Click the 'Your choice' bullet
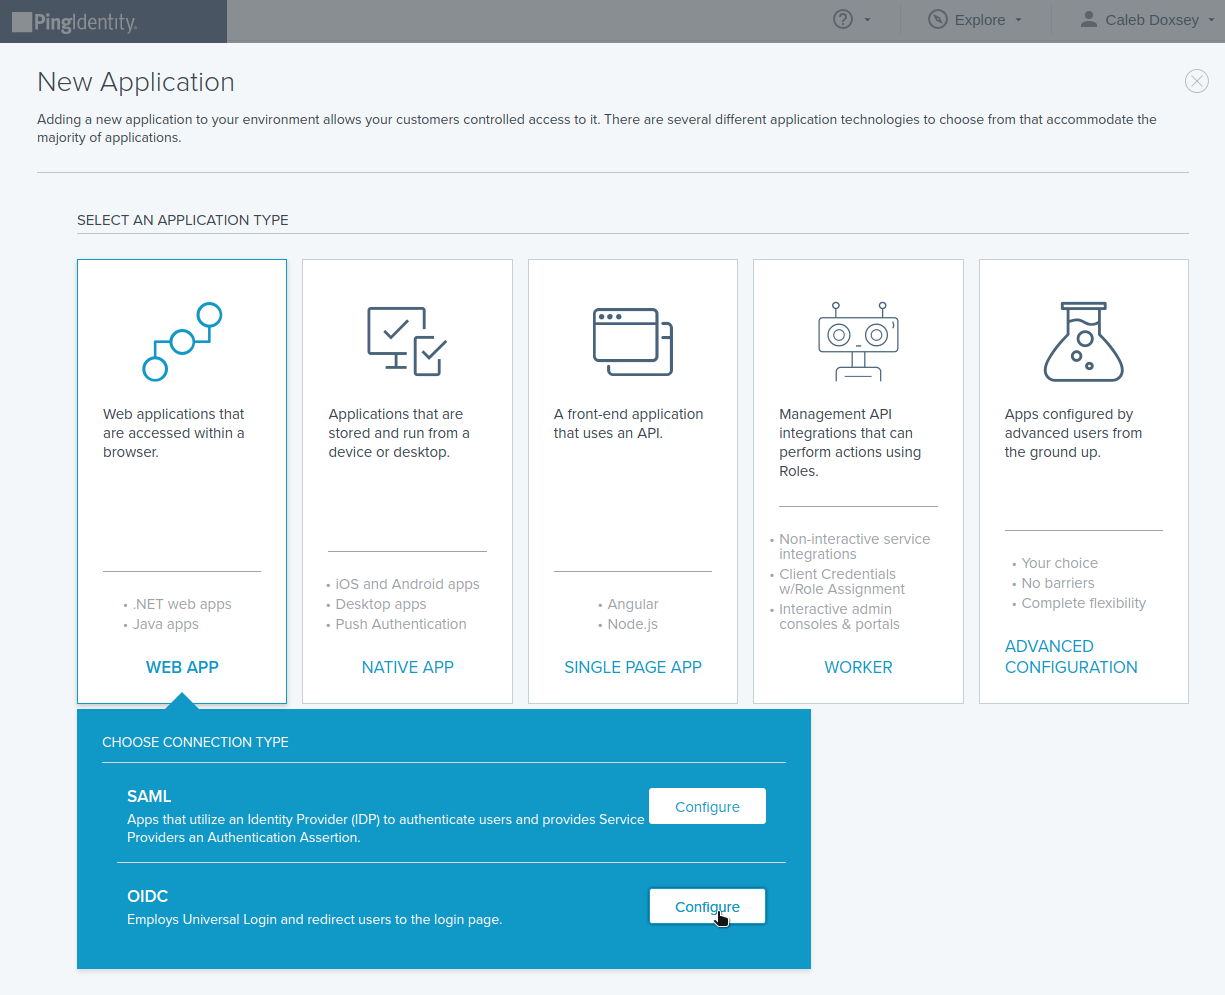 point(1059,563)
